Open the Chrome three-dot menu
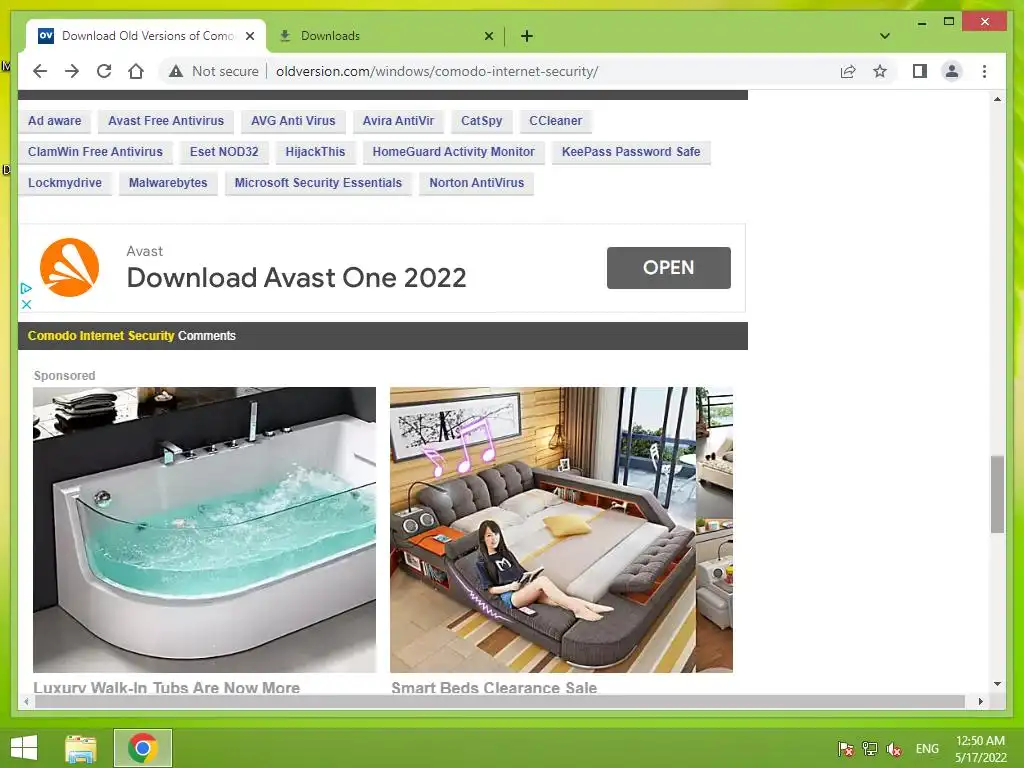 pos(984,71)
